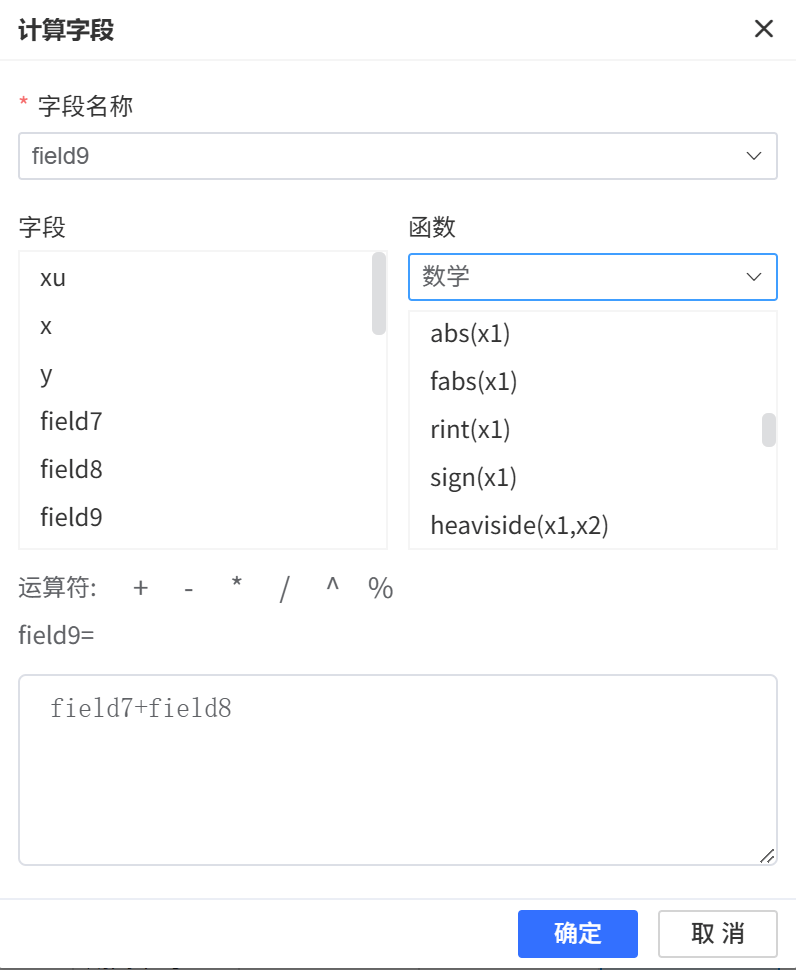Close the 计算字段 dialog
This screenshot has width=796, height=970.
[764, 29]
